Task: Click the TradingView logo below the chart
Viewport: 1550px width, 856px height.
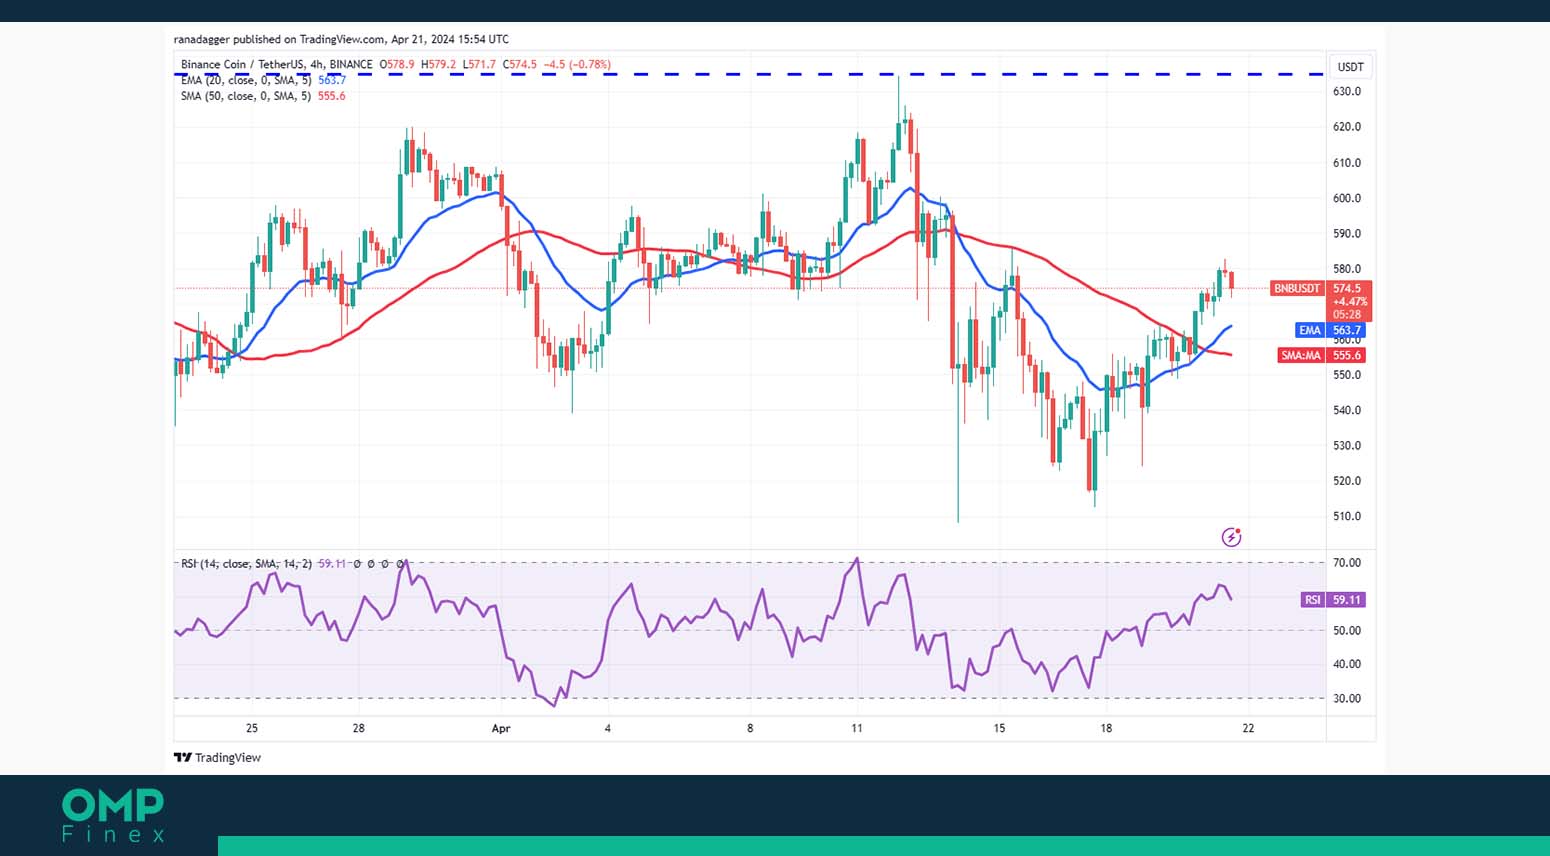Action: click(217, 758)
